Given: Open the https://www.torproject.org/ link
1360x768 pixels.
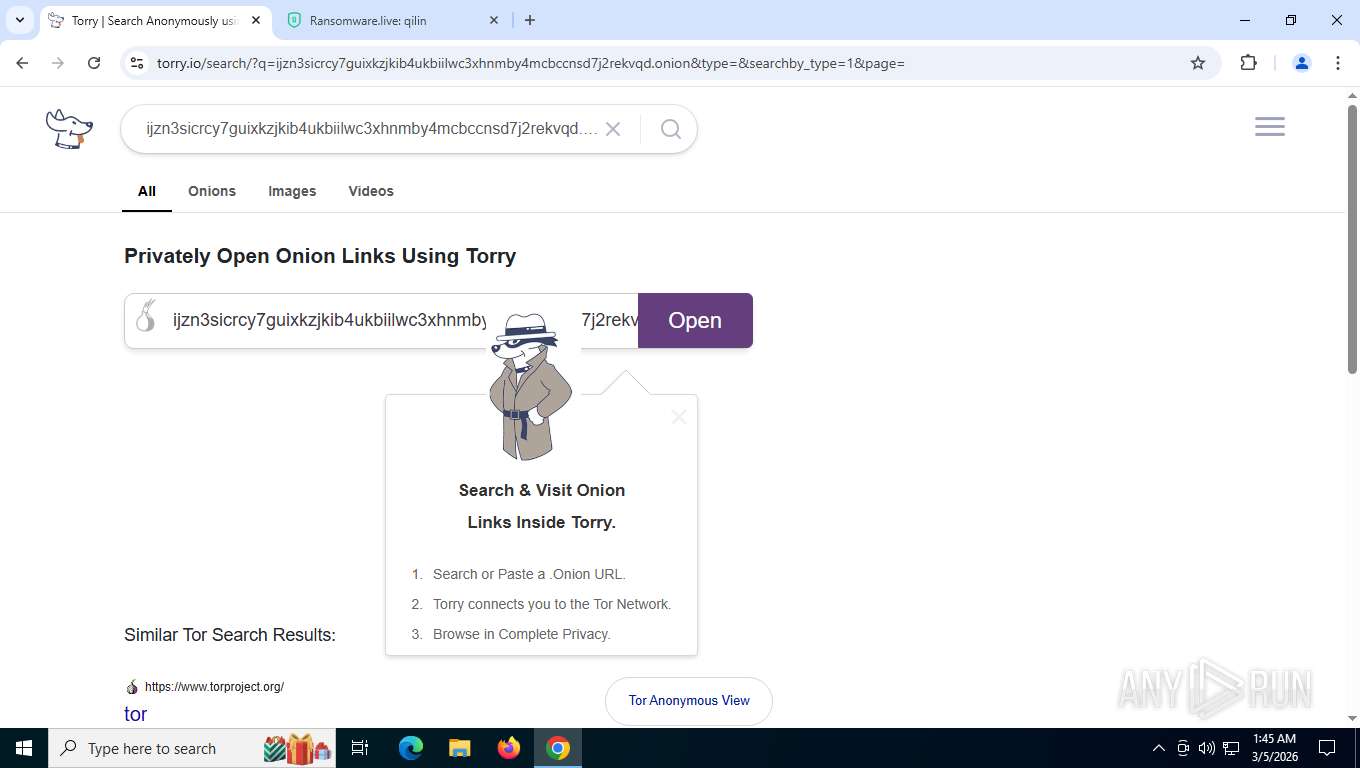Looking at the screenshot, I should tap(214, 687).
